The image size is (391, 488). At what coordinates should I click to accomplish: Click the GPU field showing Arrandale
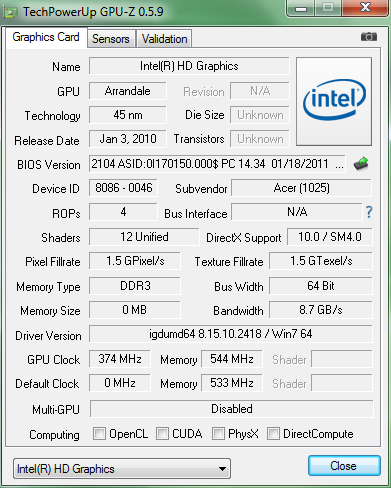[x=128, y=91]
